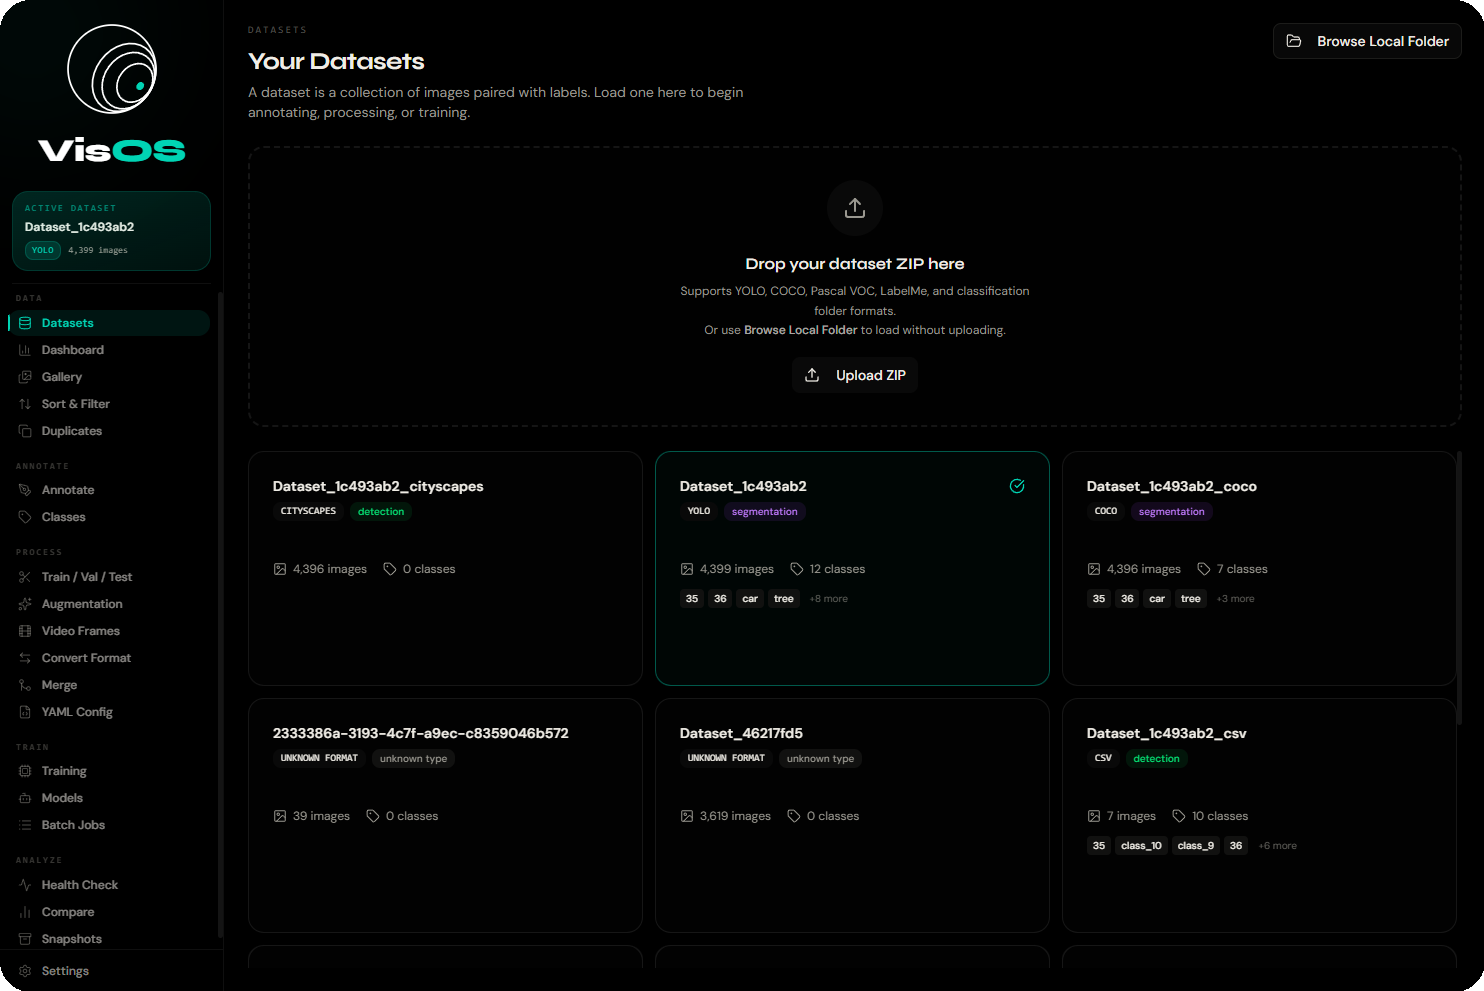Viewport: 1484px width, 991px height.
Task: Expand the '+8 more' classes on Dataset_1c493ab2
Action: tap(828, 598)
